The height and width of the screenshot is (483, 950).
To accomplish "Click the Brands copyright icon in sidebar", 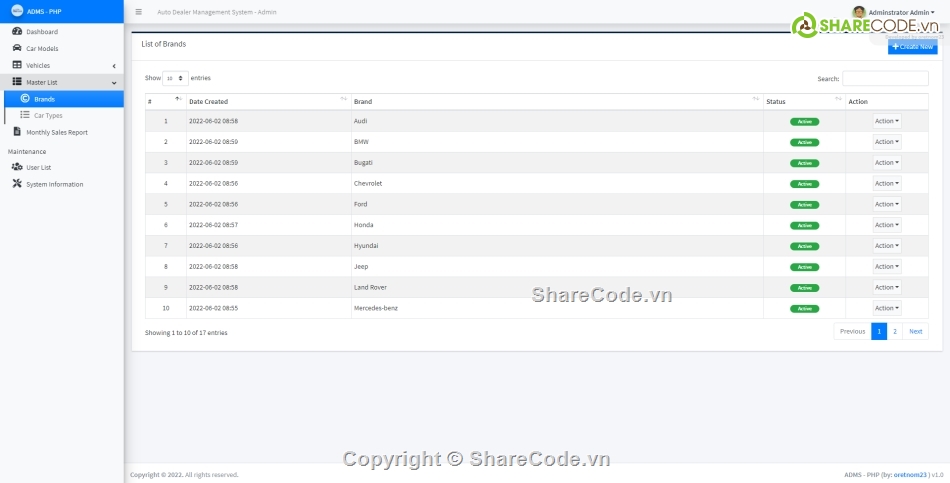I will pos(25,99).
